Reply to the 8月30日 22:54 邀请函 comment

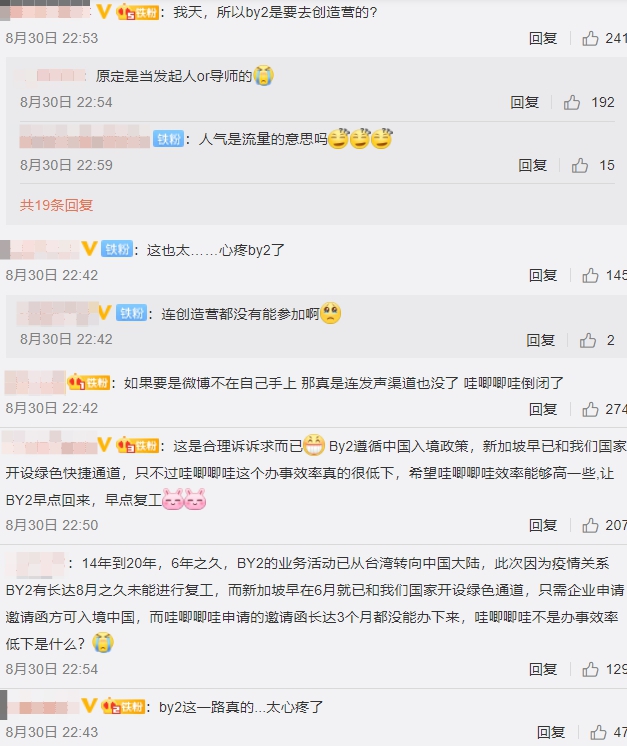(x=543, y=669)
